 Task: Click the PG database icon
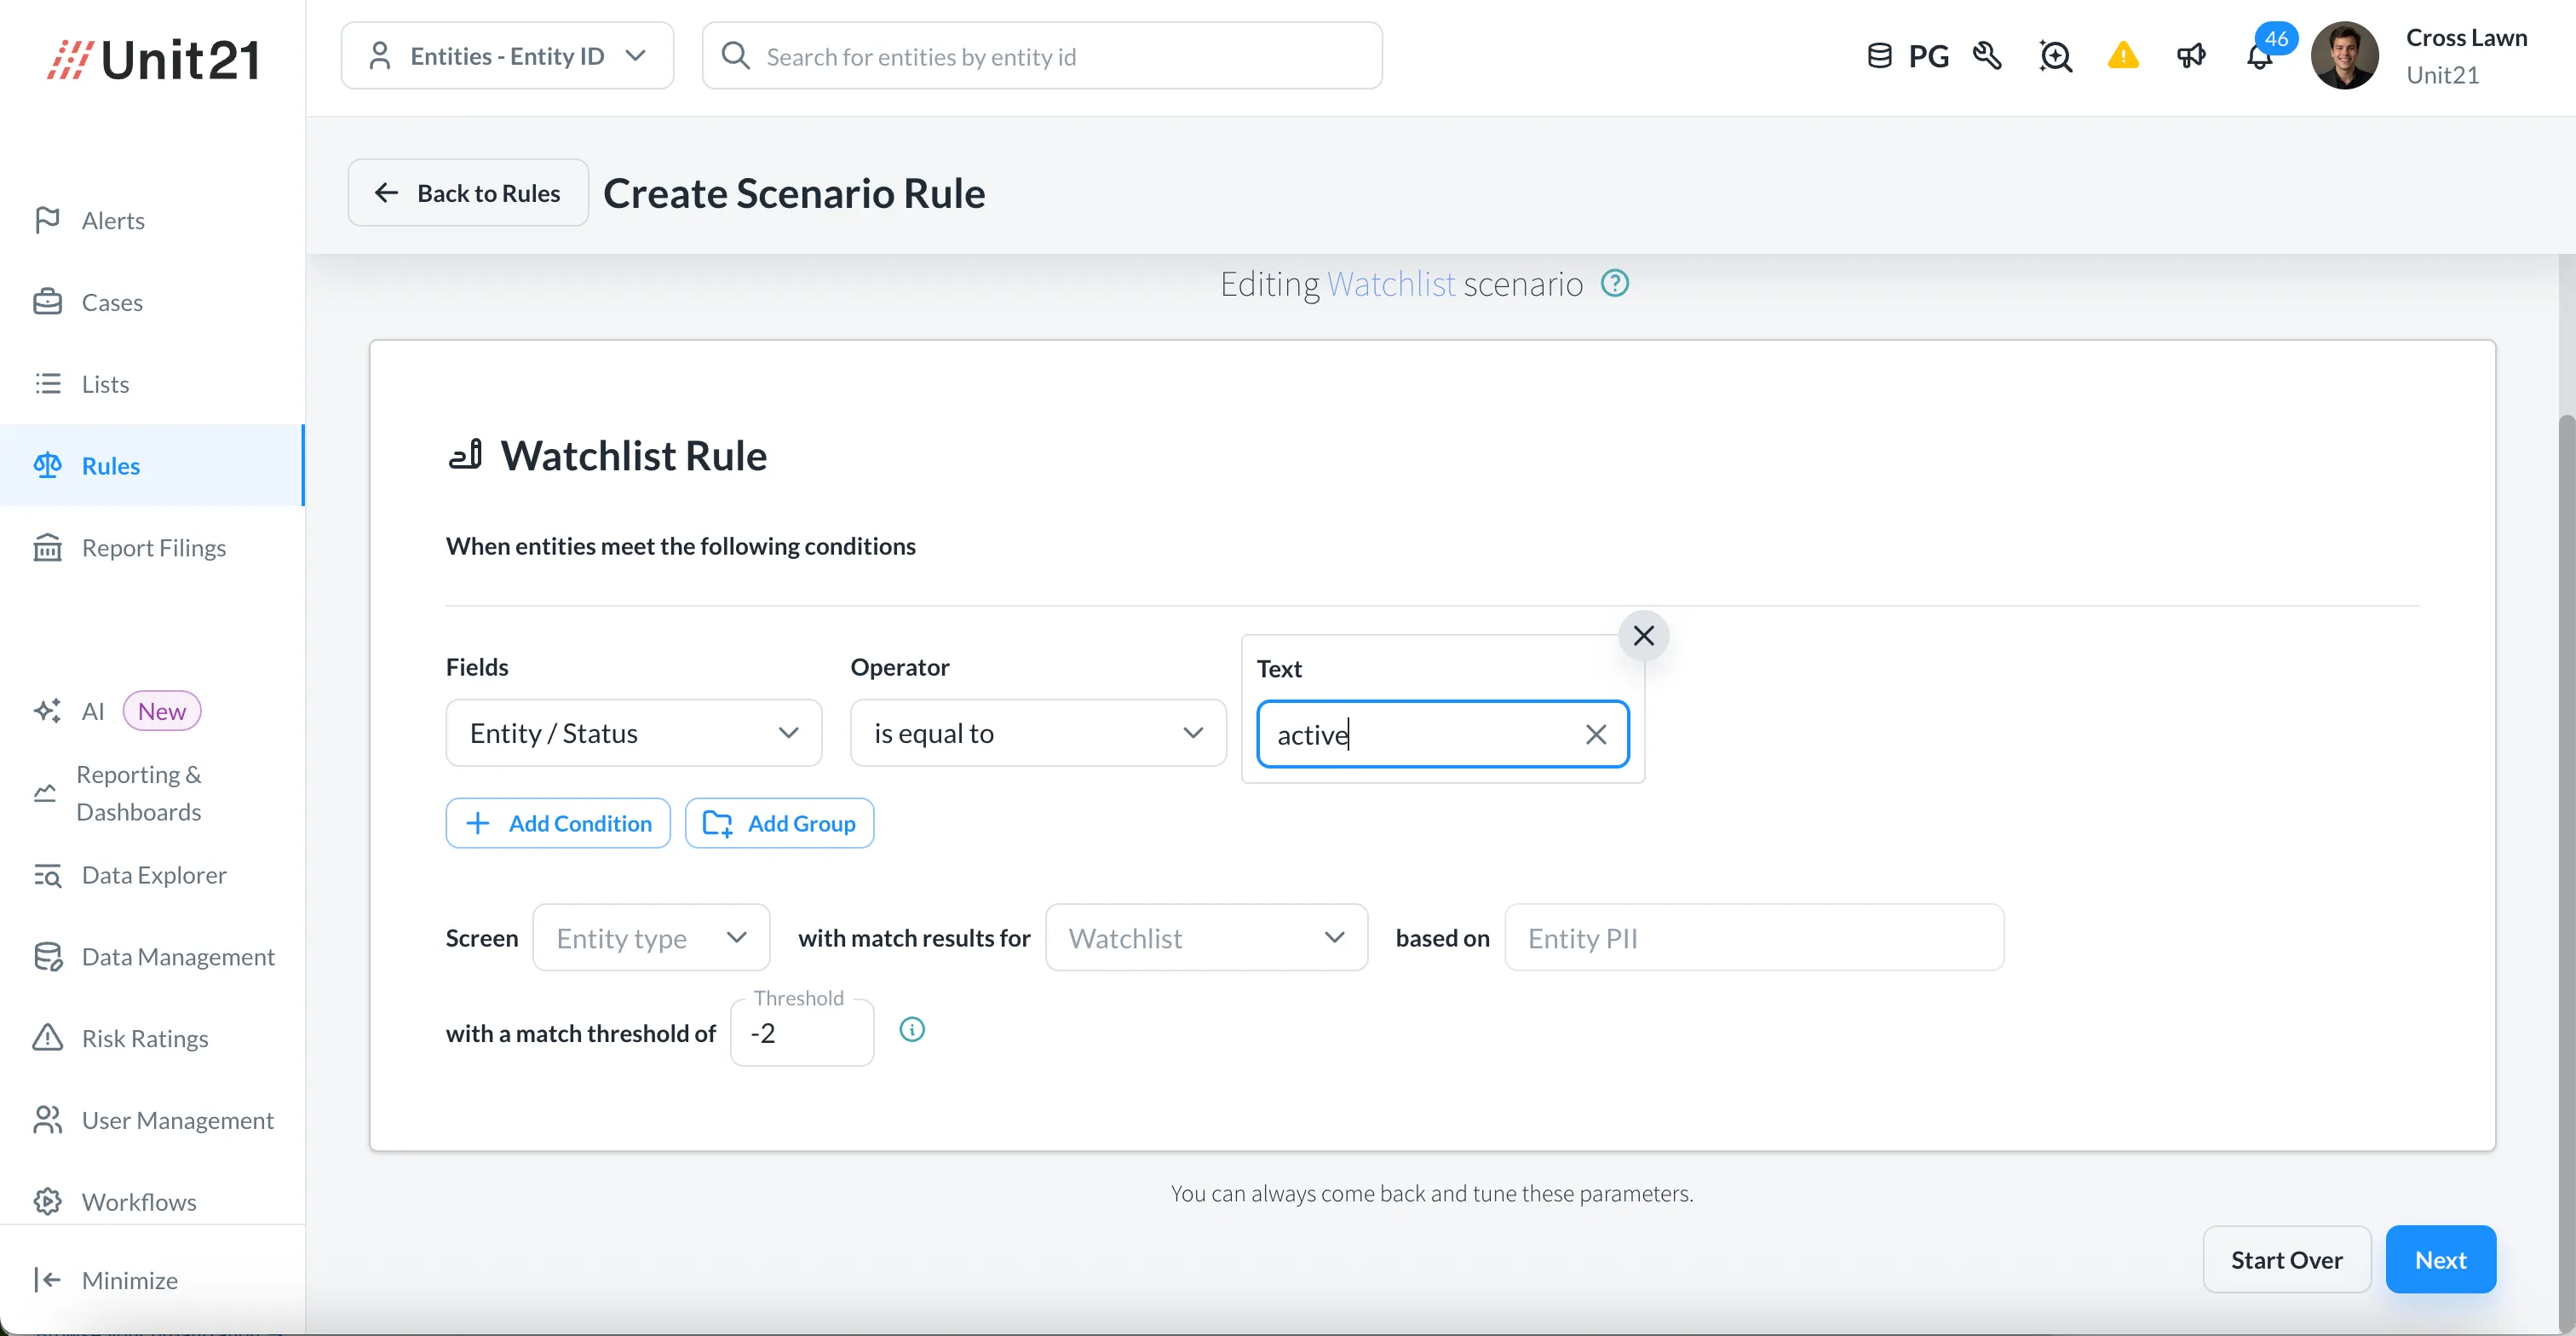(x=1880, y=56)
